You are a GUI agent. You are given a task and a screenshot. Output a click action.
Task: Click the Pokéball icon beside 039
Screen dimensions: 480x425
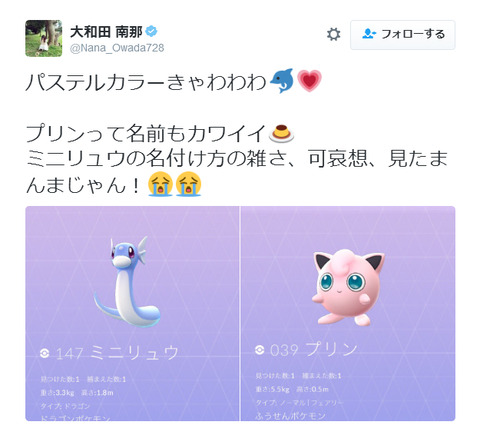pos(259,350)
